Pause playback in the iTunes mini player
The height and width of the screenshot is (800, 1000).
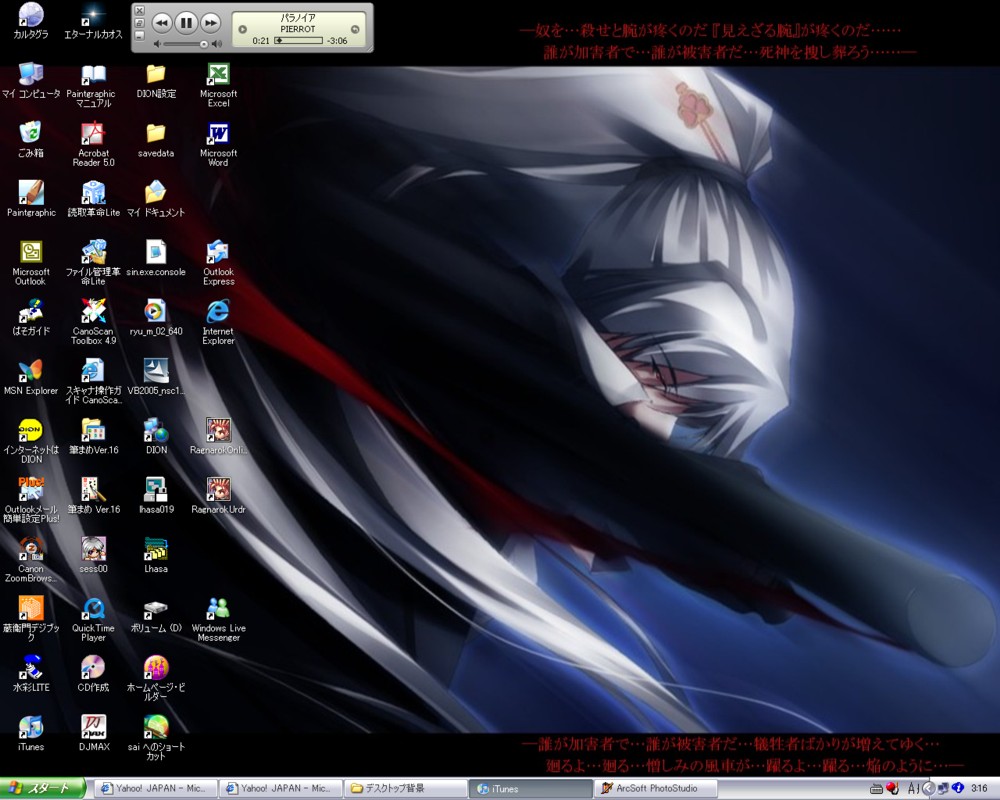[186, 24]
